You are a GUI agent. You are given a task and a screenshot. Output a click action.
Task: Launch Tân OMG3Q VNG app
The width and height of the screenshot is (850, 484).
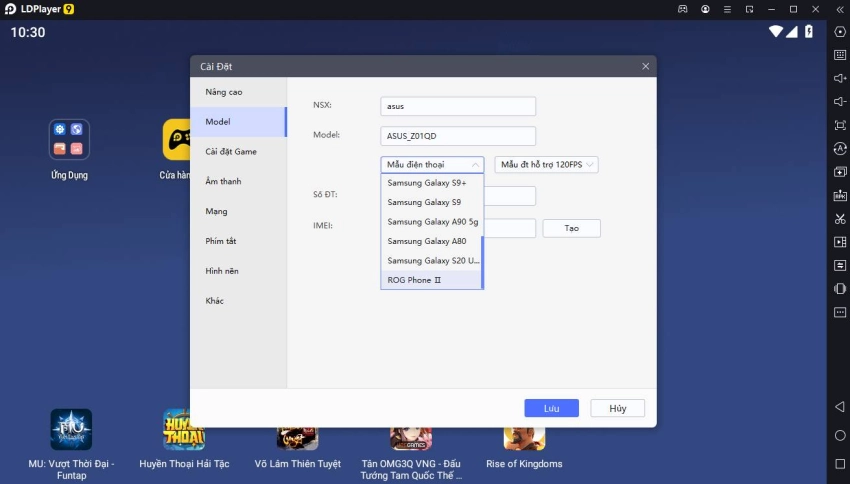tap(411, 439)
